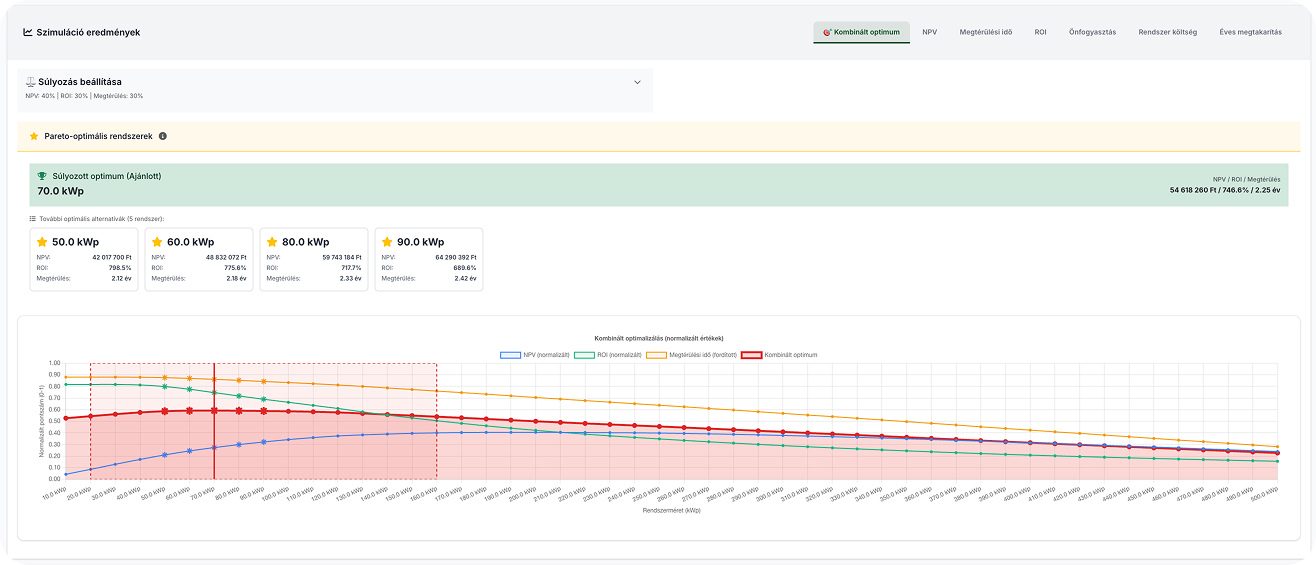Click the trophy icon in Súlyozott optimum banner
The width and height of the screenshot is (1316, 565).
(42, 176)
